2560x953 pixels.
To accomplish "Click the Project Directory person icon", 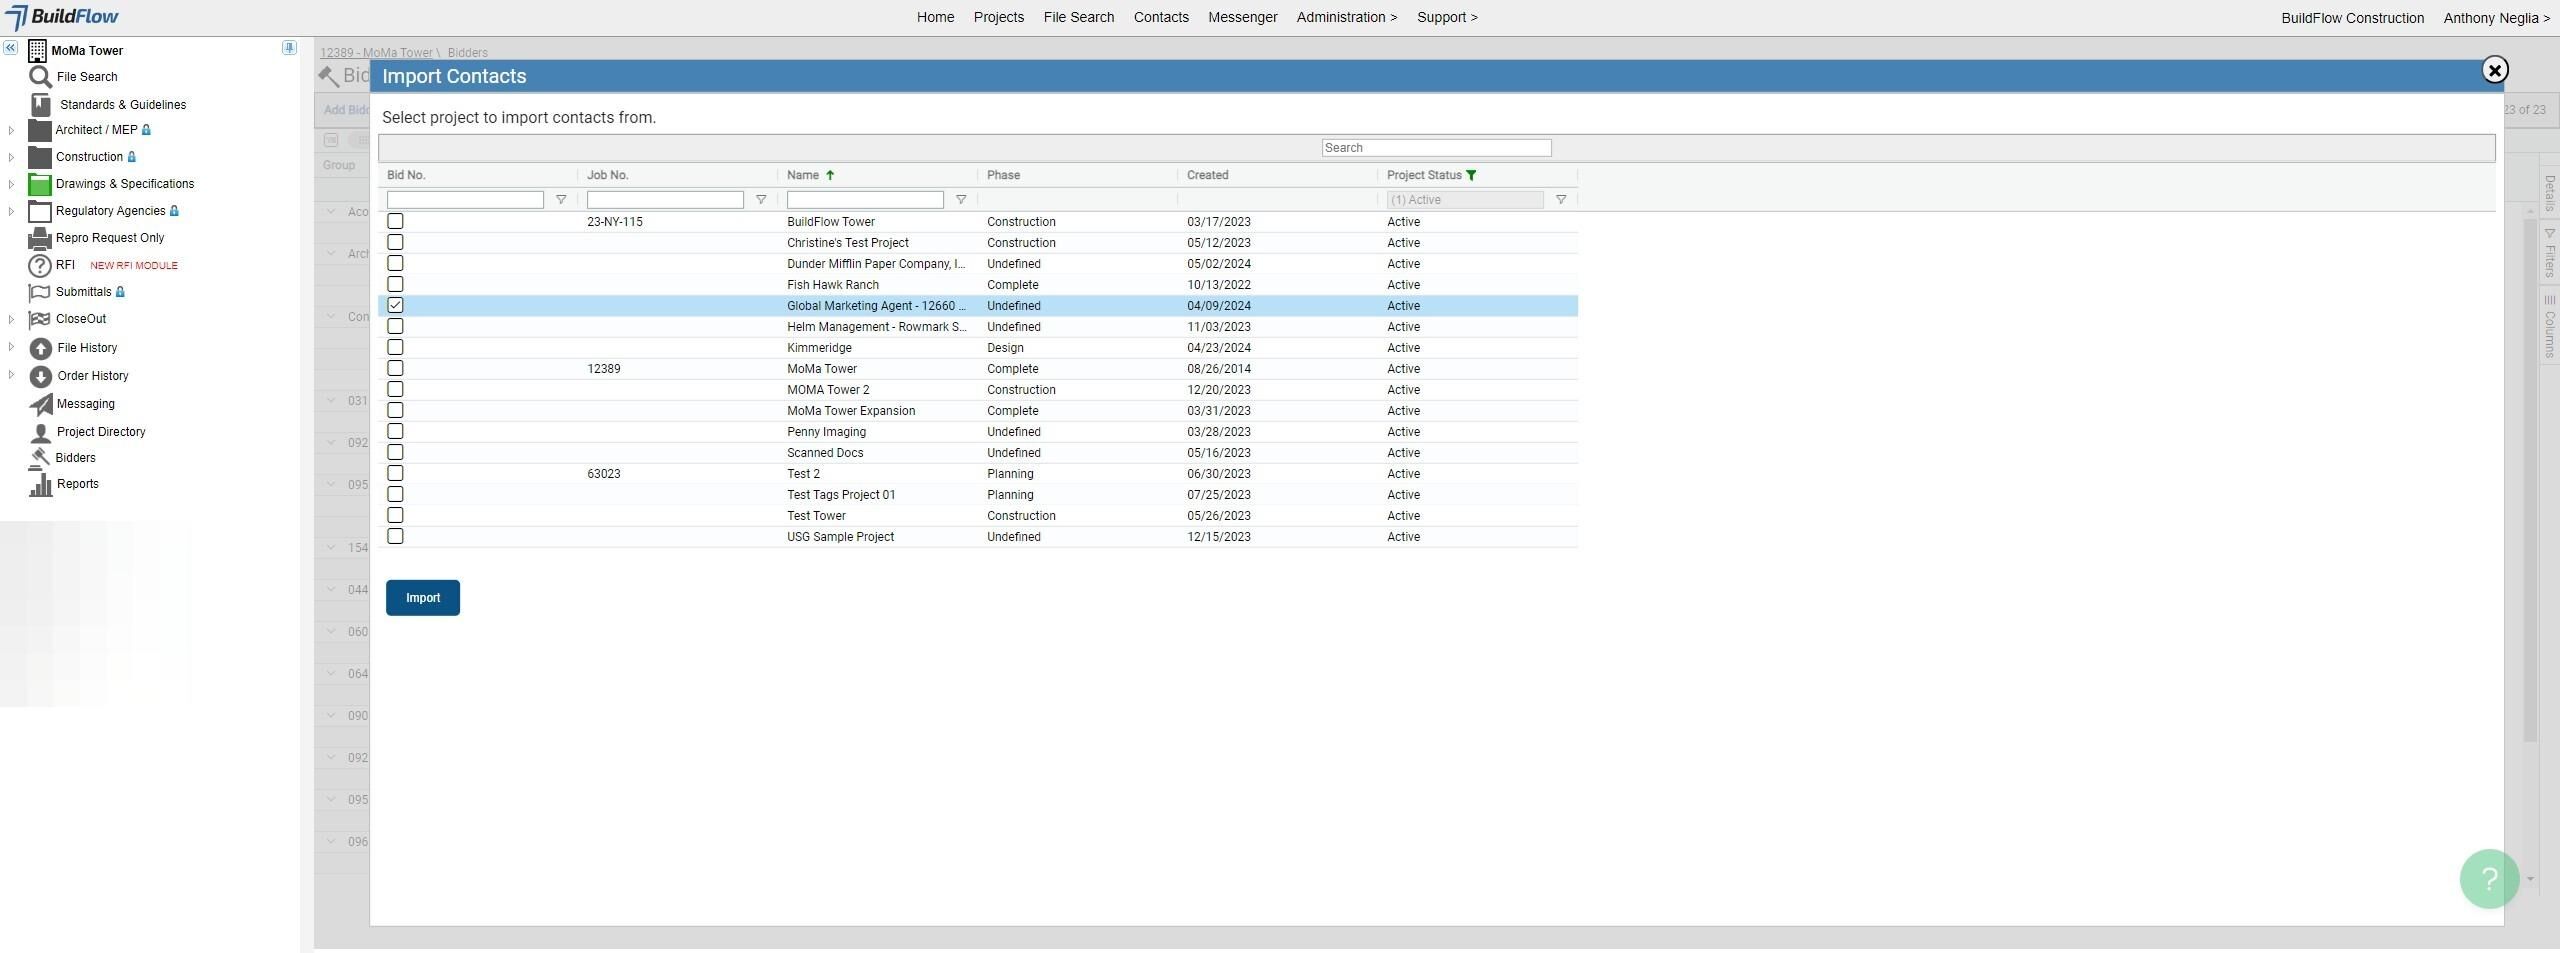I will pos(40,432).
